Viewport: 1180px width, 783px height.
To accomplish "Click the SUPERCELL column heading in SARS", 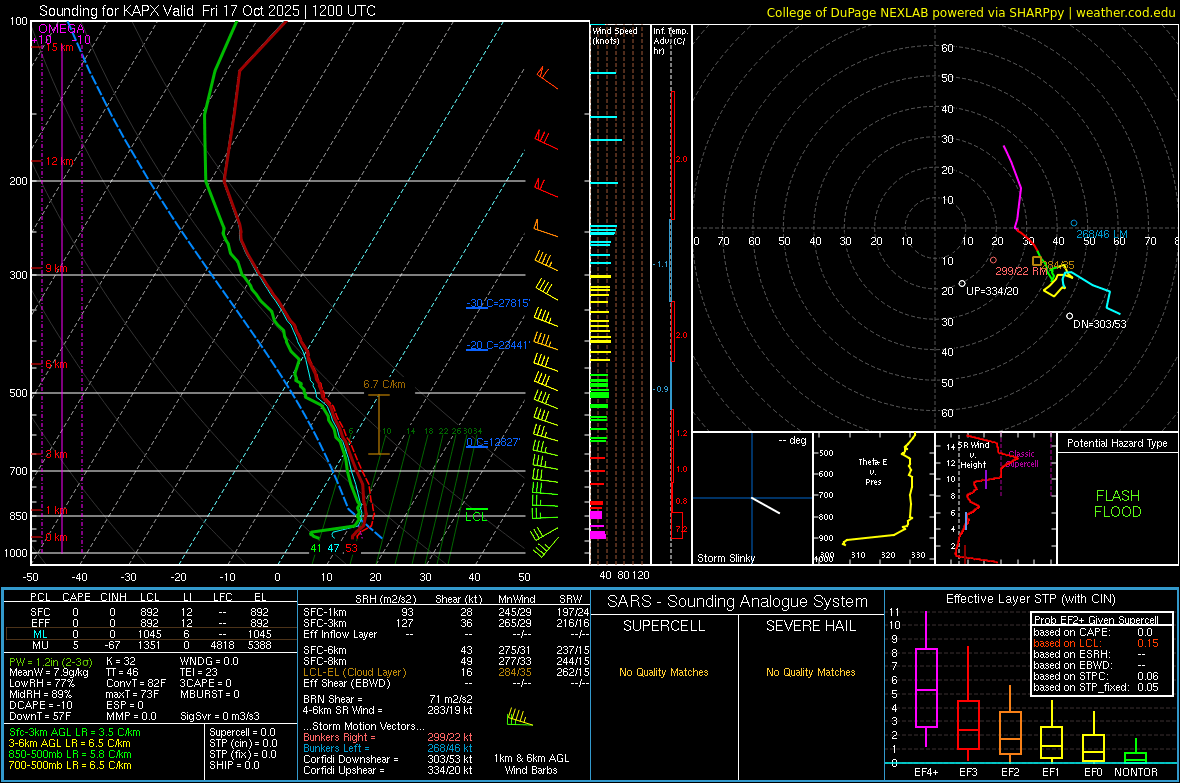I will [664, 626].
